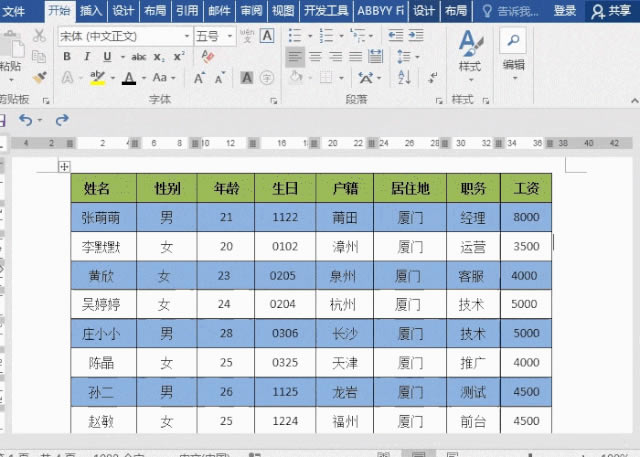This screenshot has height=457, width=640.
Task: Open the Paste options dropdown arrow
Action: click(11, 80)
